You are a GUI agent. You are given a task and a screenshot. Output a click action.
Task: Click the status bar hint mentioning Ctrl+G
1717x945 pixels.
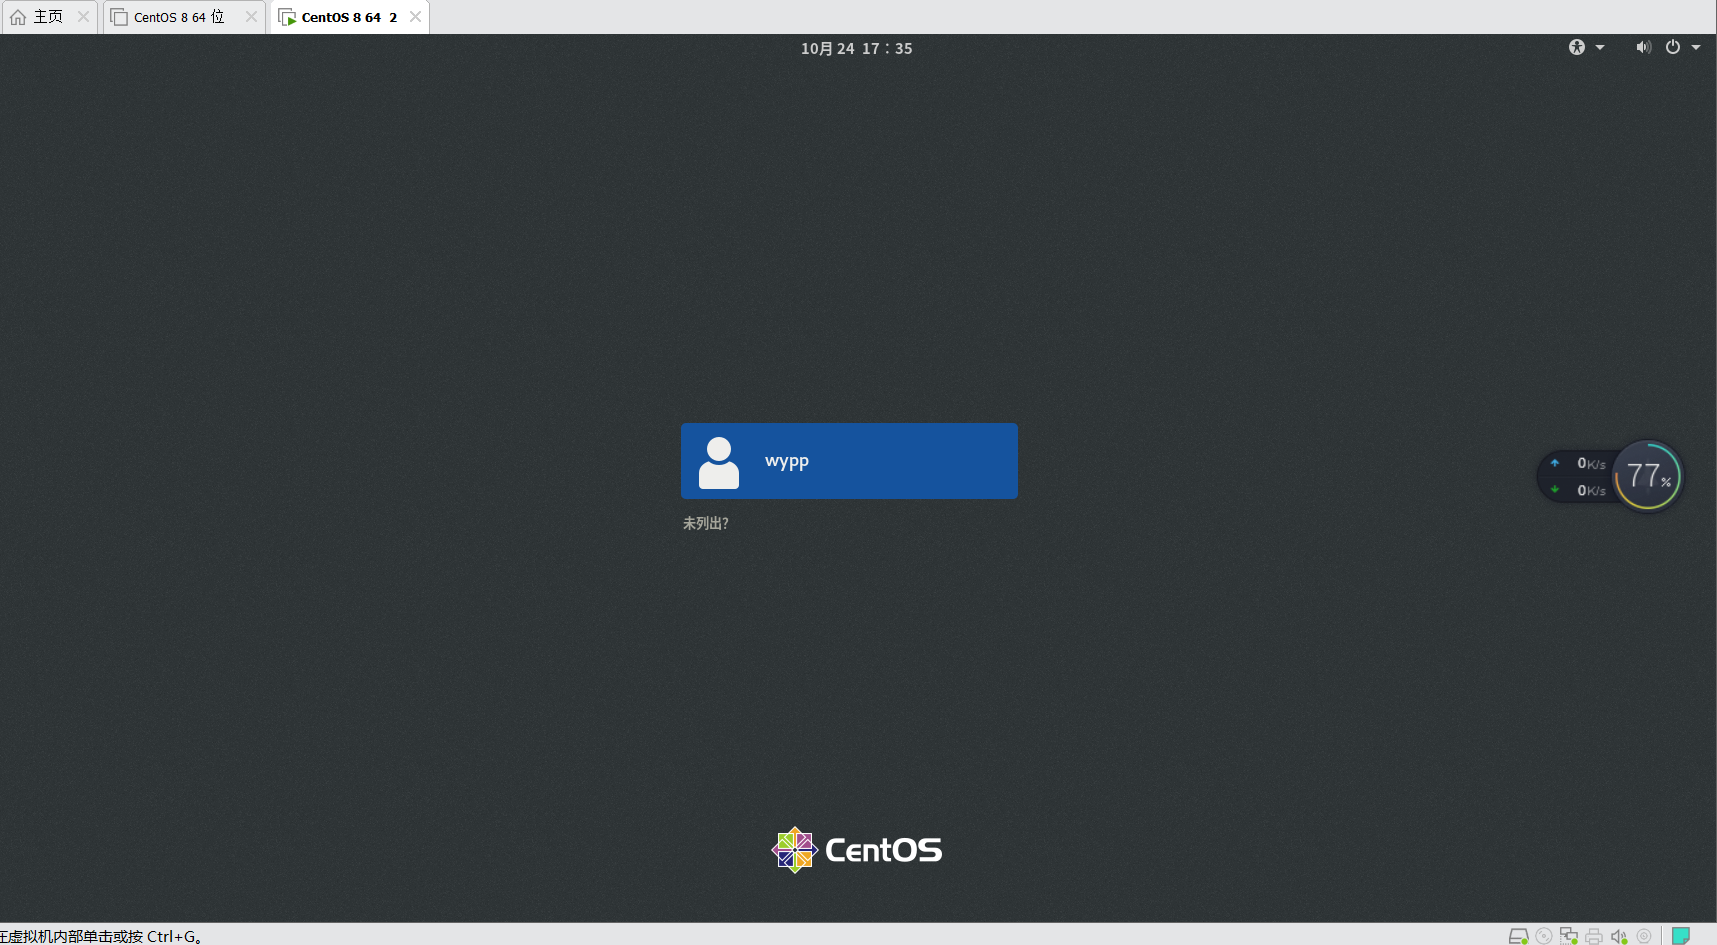(x=101, y=936)
